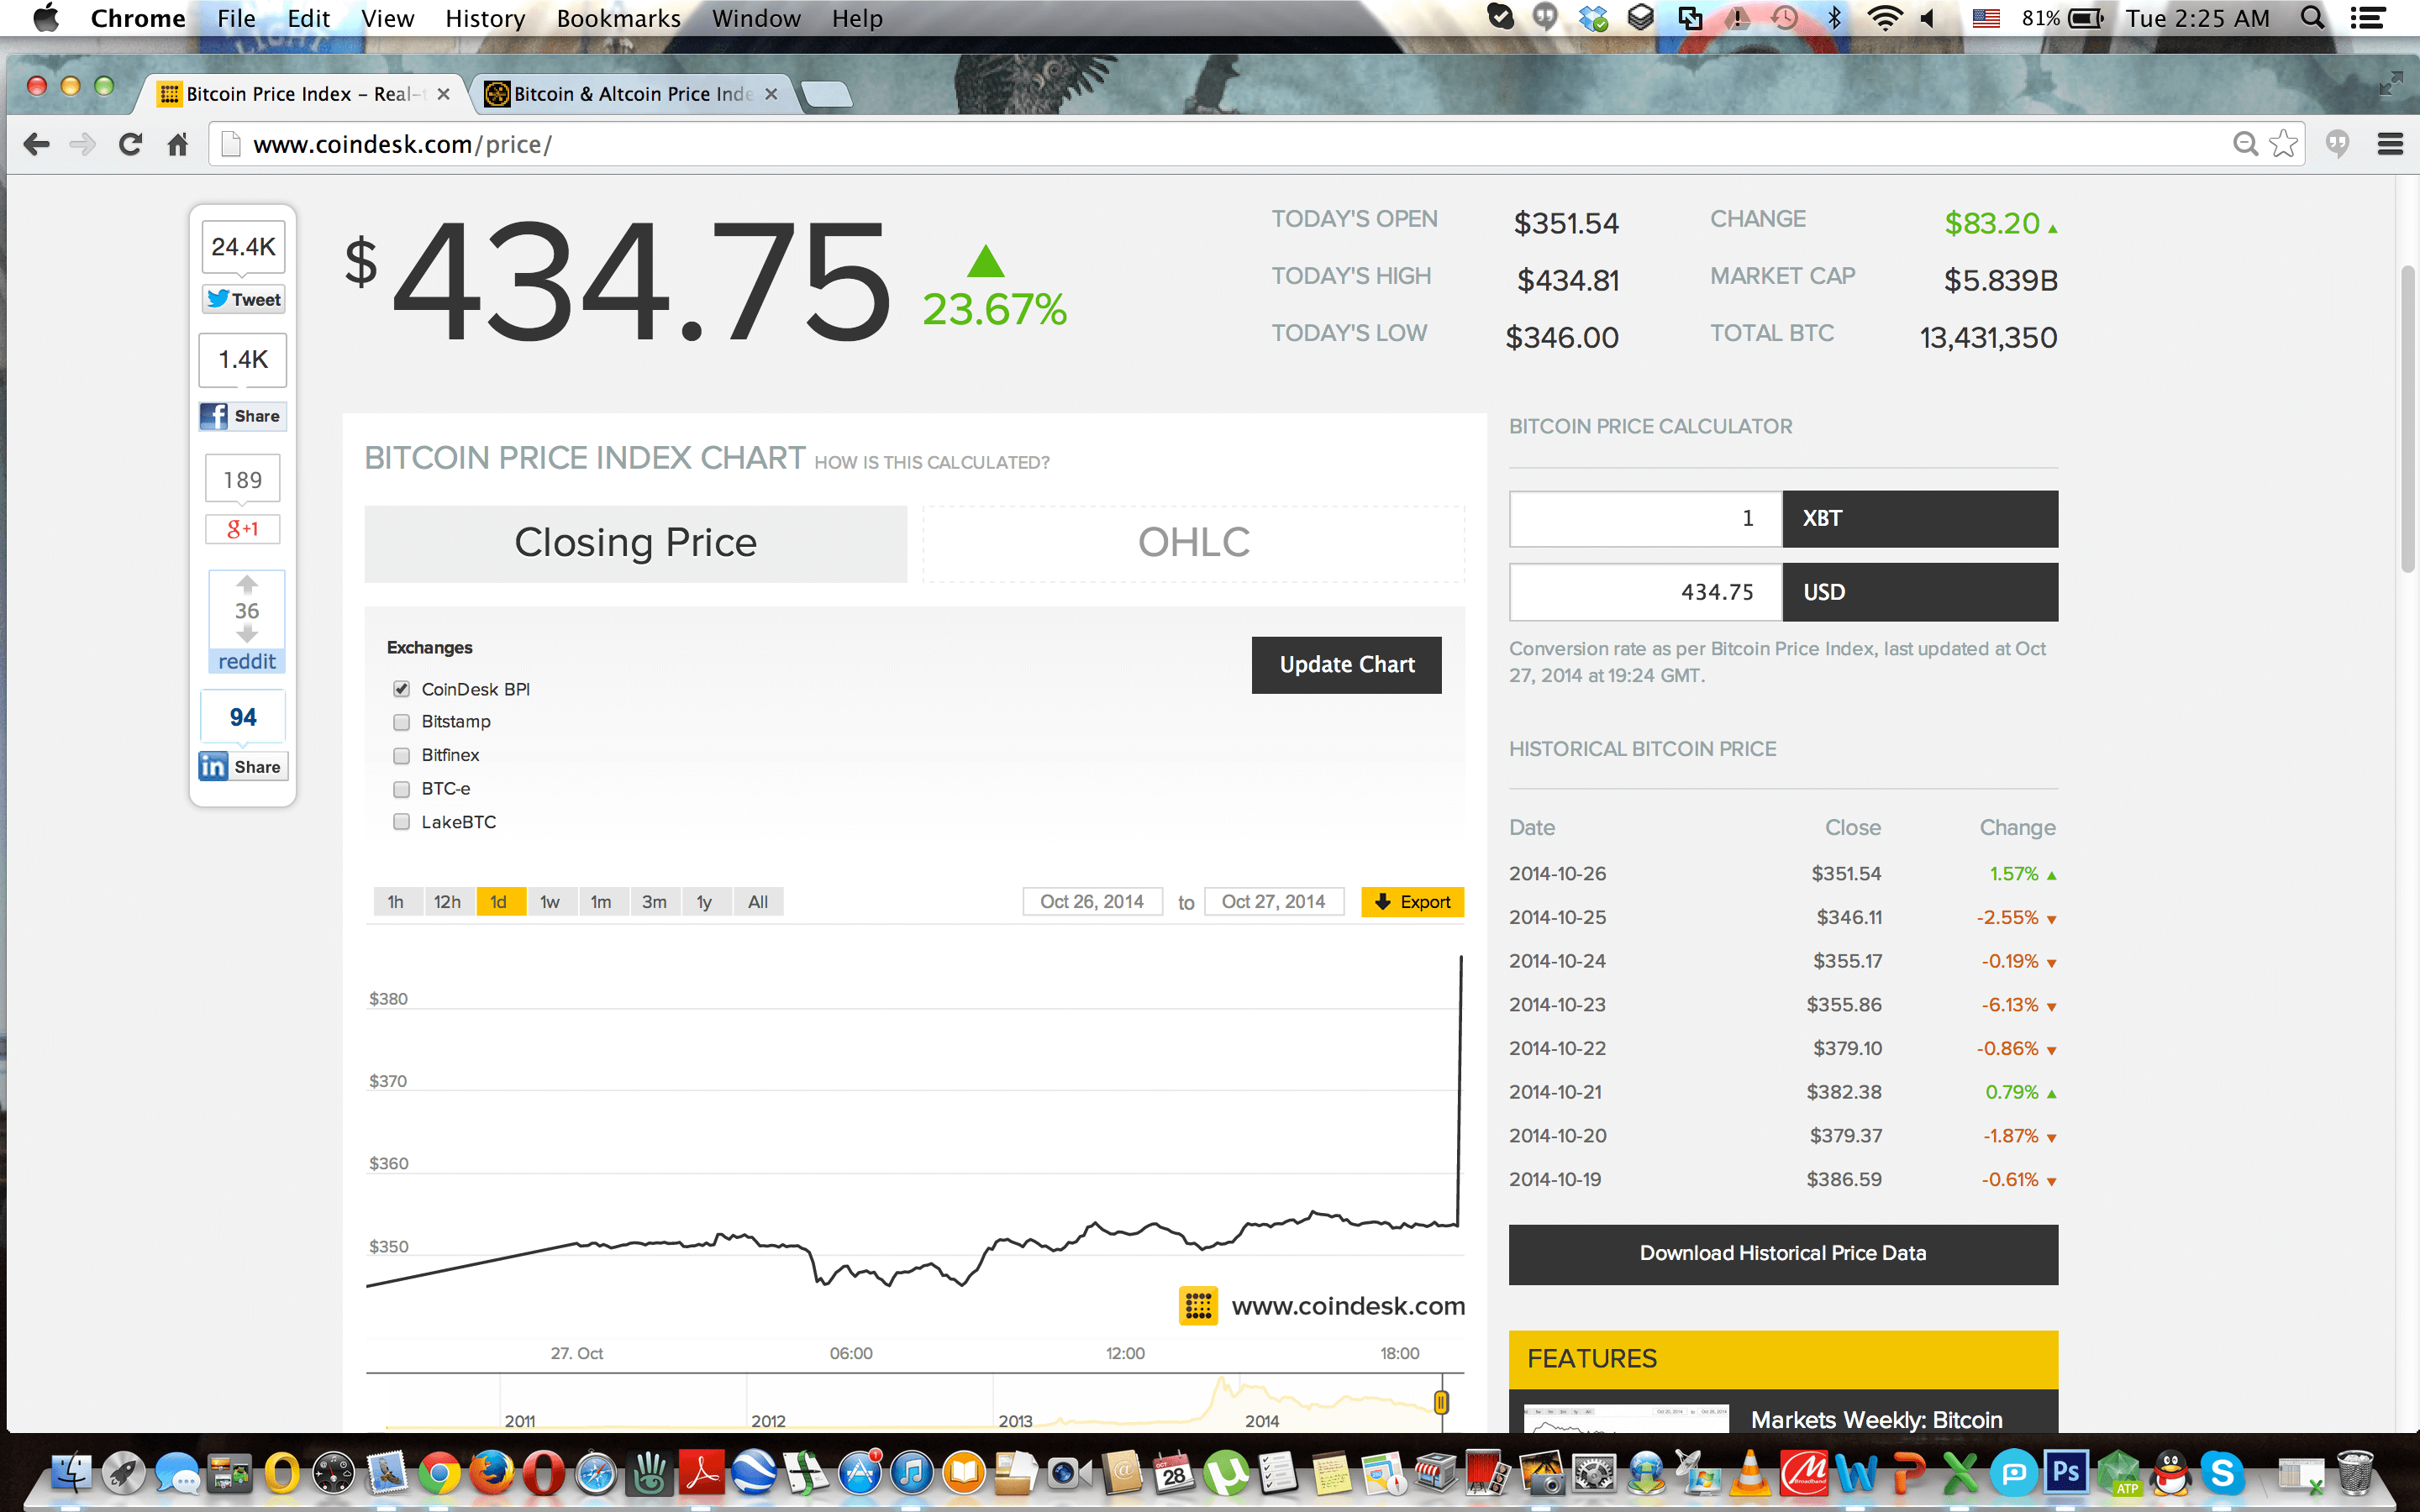Show the All time chart range
This screenshot has height=1512, width=2420.
click(x=758, y=902)
